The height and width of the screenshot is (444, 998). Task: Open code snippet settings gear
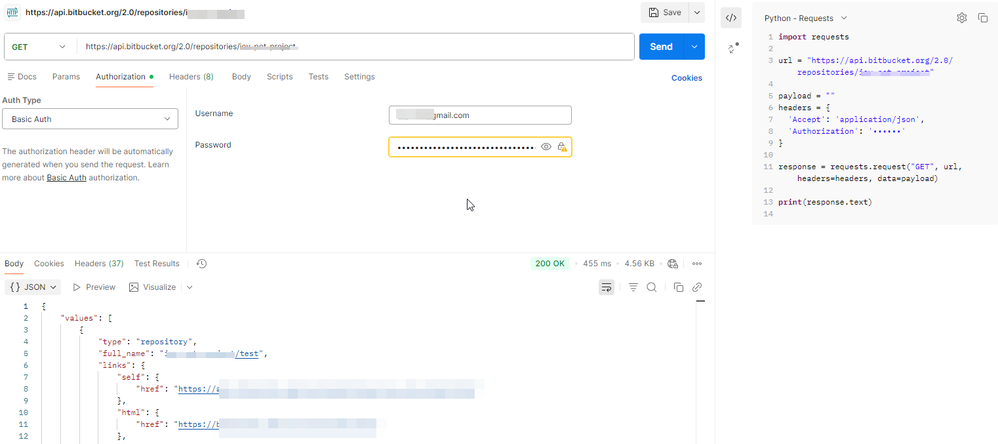[x=962, y=18]
